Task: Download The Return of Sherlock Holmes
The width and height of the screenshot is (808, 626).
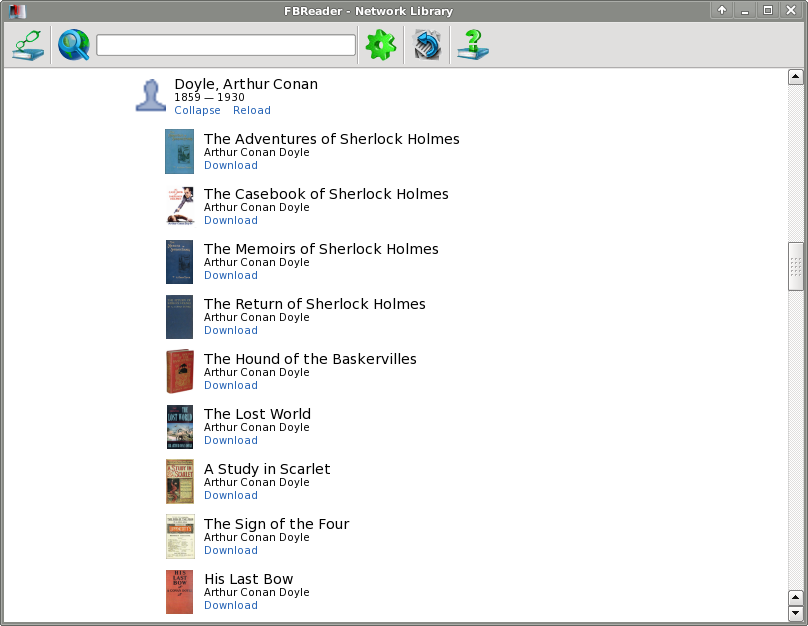Action: click(231, 330)
